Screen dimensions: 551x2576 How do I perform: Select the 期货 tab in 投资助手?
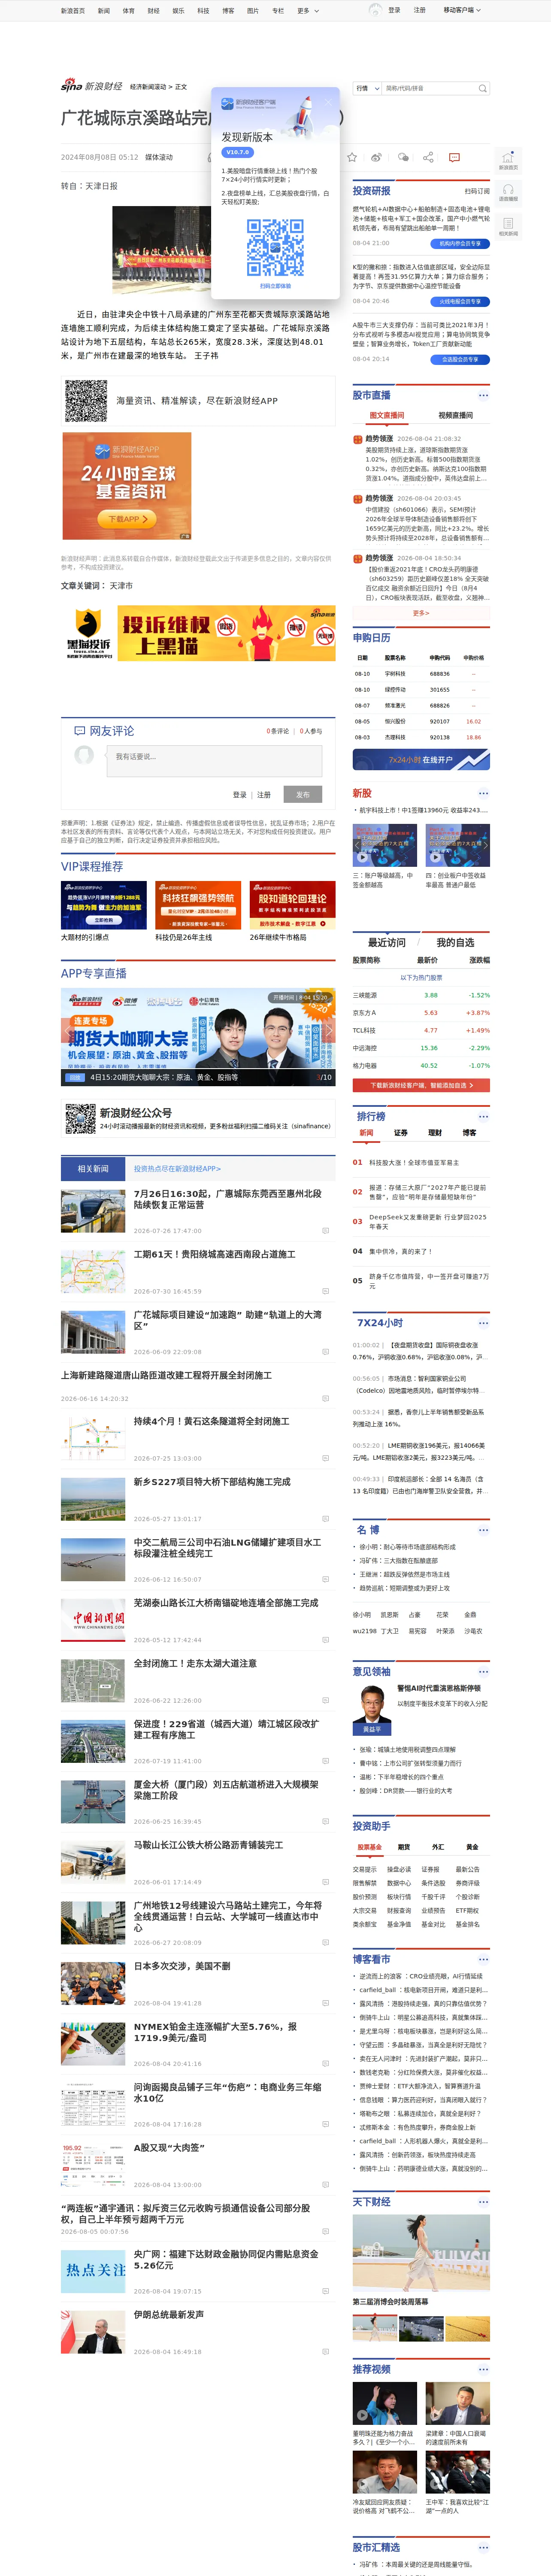click(403, 1847)
